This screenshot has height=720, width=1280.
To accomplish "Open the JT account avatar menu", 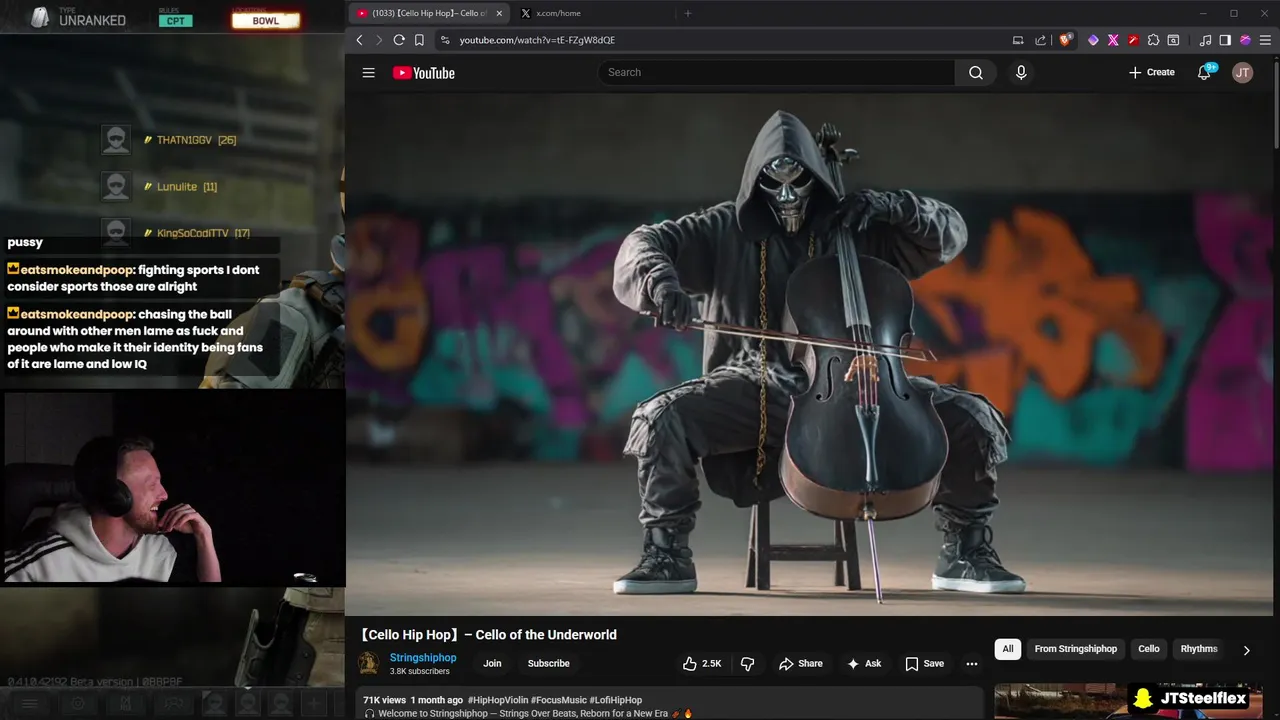I will click(1242, 72).
